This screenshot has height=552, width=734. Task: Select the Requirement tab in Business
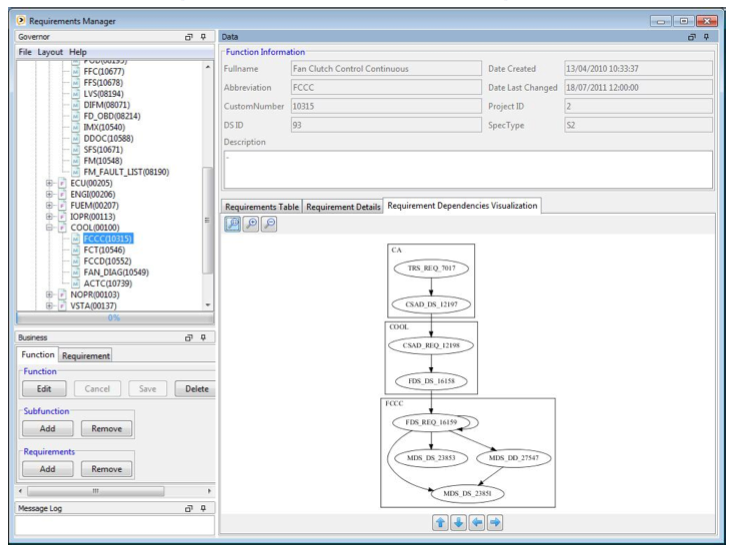point(86,355)
